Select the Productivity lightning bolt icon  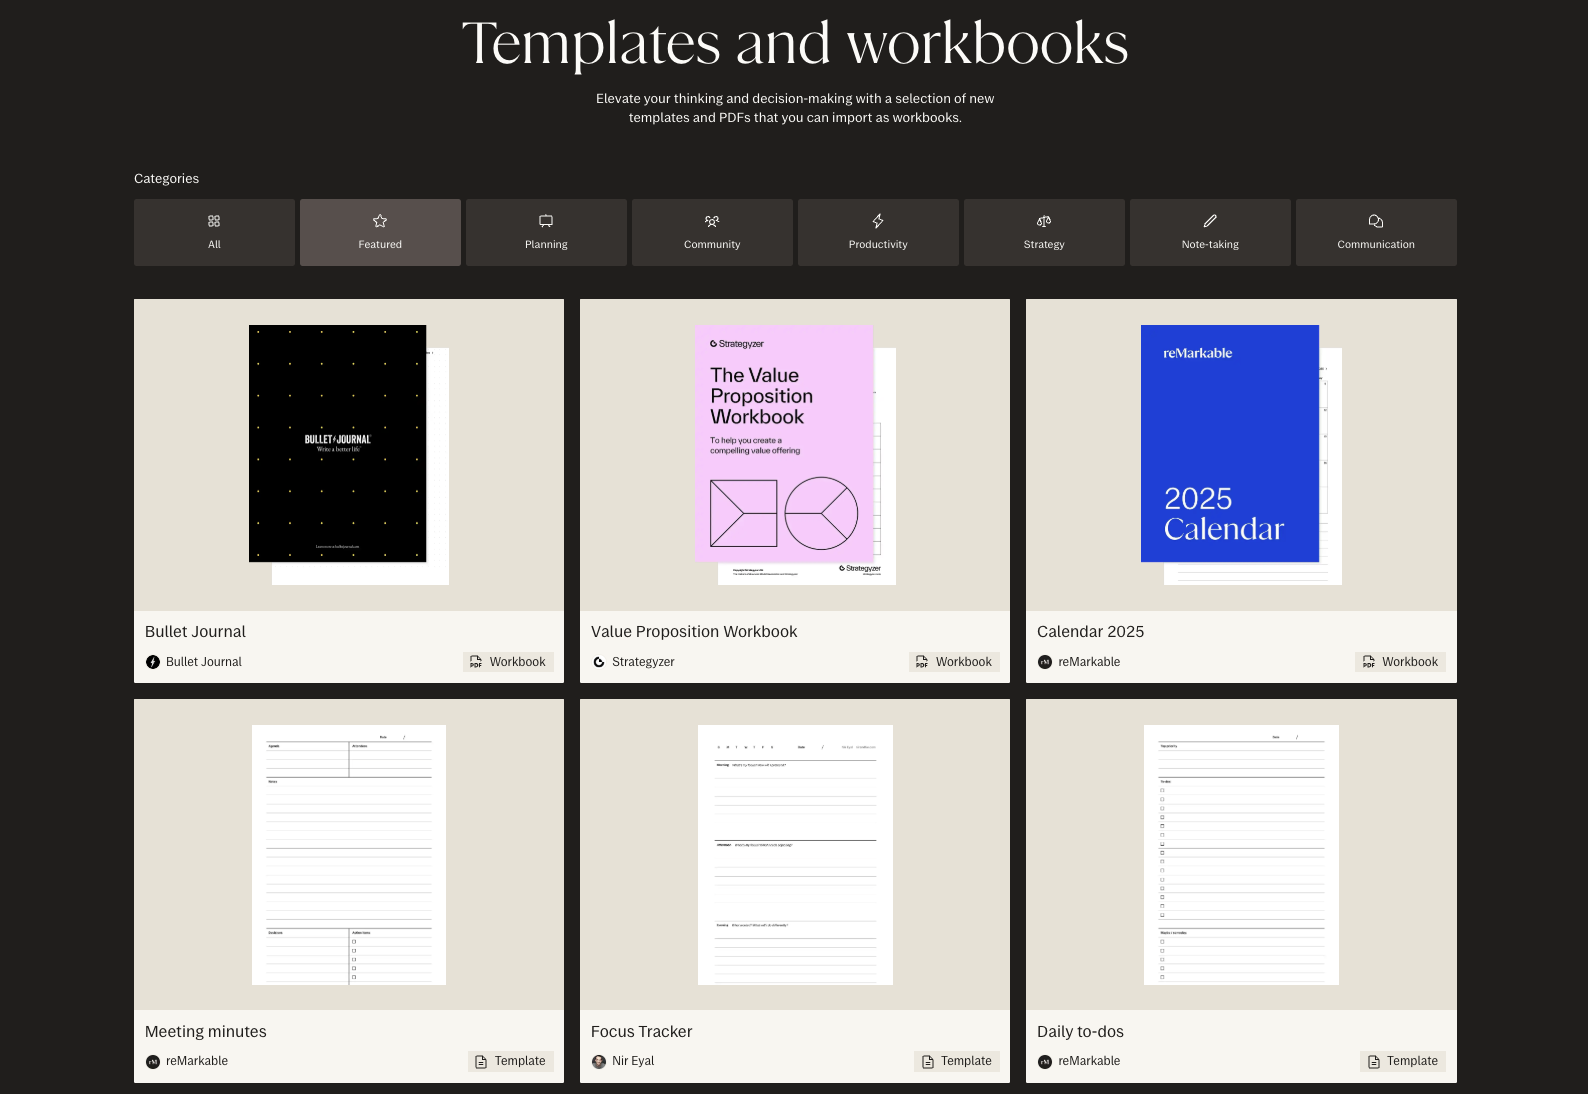(878, 221)
